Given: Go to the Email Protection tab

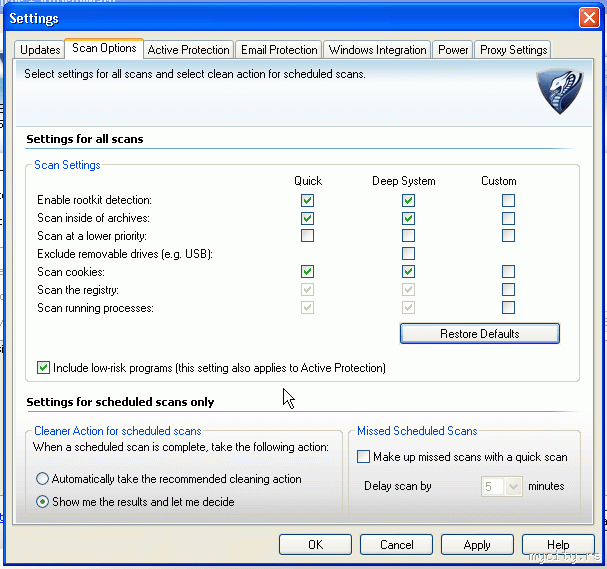Looking at the screenshot, I should (x=279, y=49).
